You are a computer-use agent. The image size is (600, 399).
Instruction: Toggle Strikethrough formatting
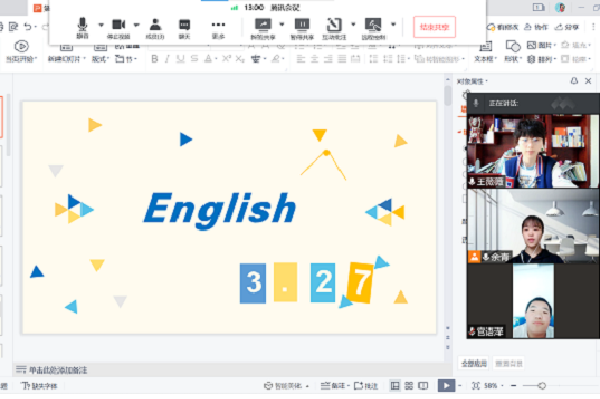click(194, 59)
